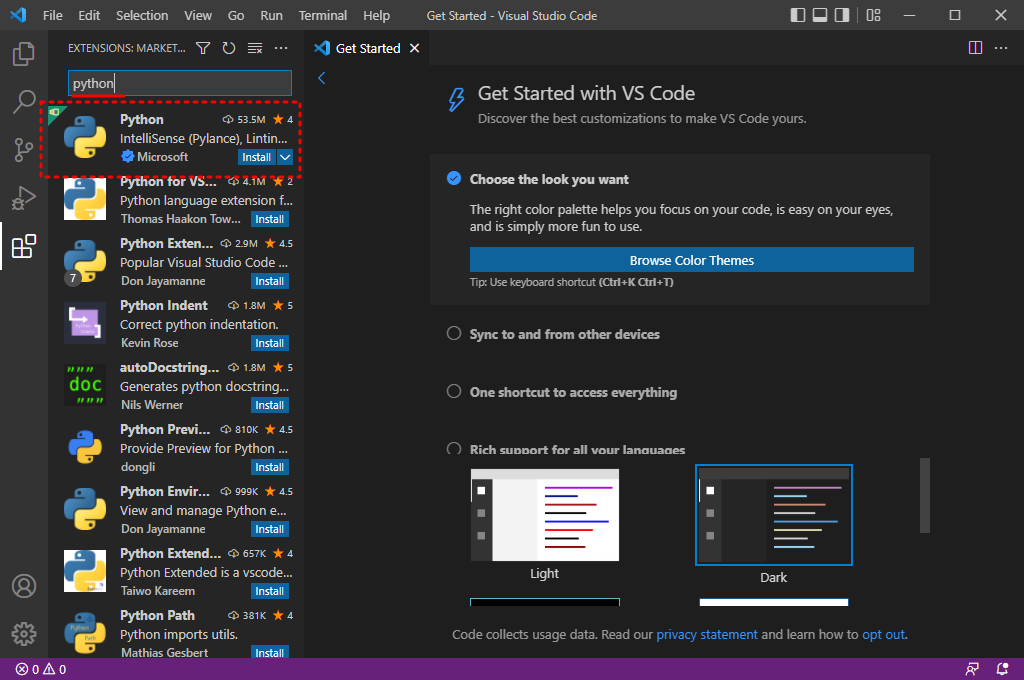Install Python Extension Pack by Don Jayamanne

[270, 282]
